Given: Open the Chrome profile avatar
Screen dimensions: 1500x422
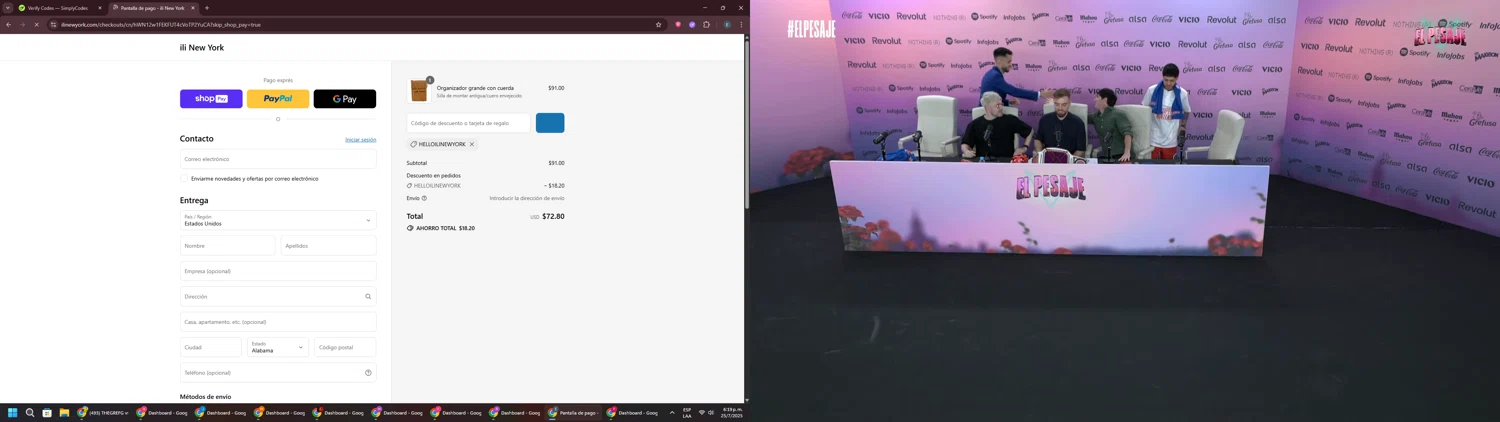Looking at the screenshot, I should pos(727,24).
